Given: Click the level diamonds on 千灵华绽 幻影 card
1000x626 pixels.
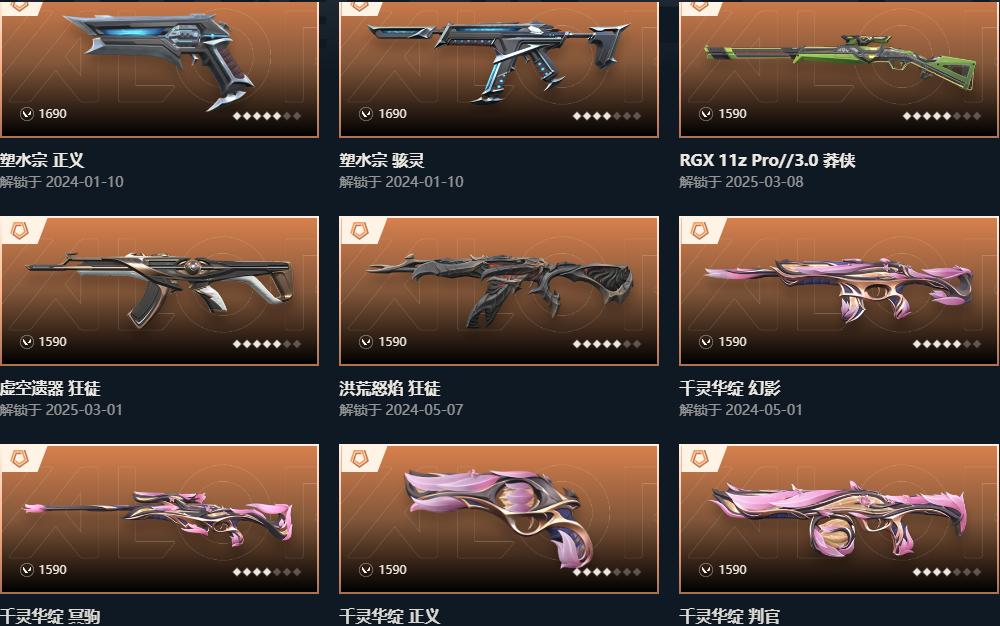Looking at the screenshot, I should [946, 344].
